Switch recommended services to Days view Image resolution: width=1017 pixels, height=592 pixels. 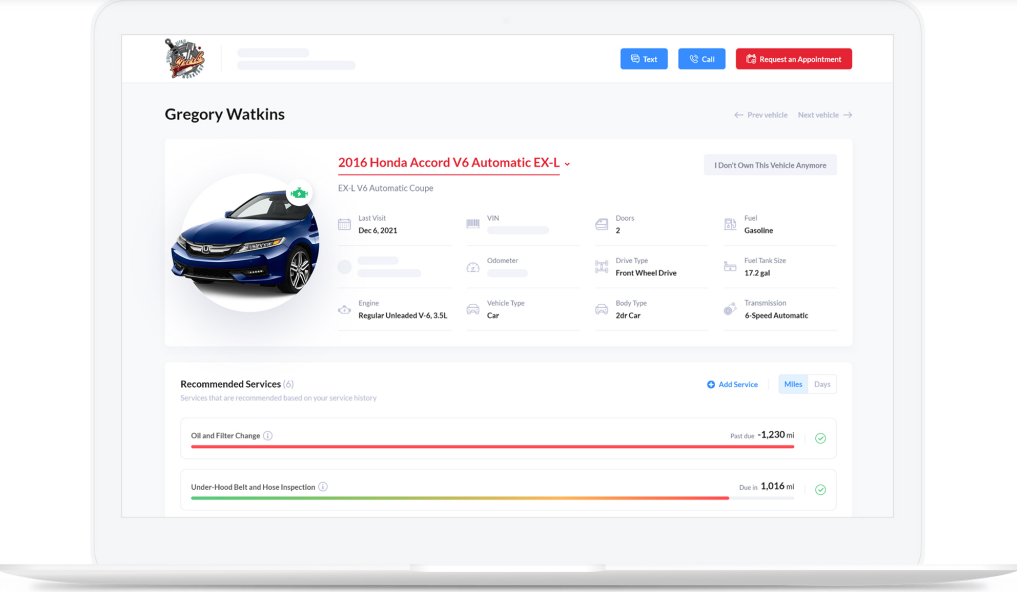(822, 384)
